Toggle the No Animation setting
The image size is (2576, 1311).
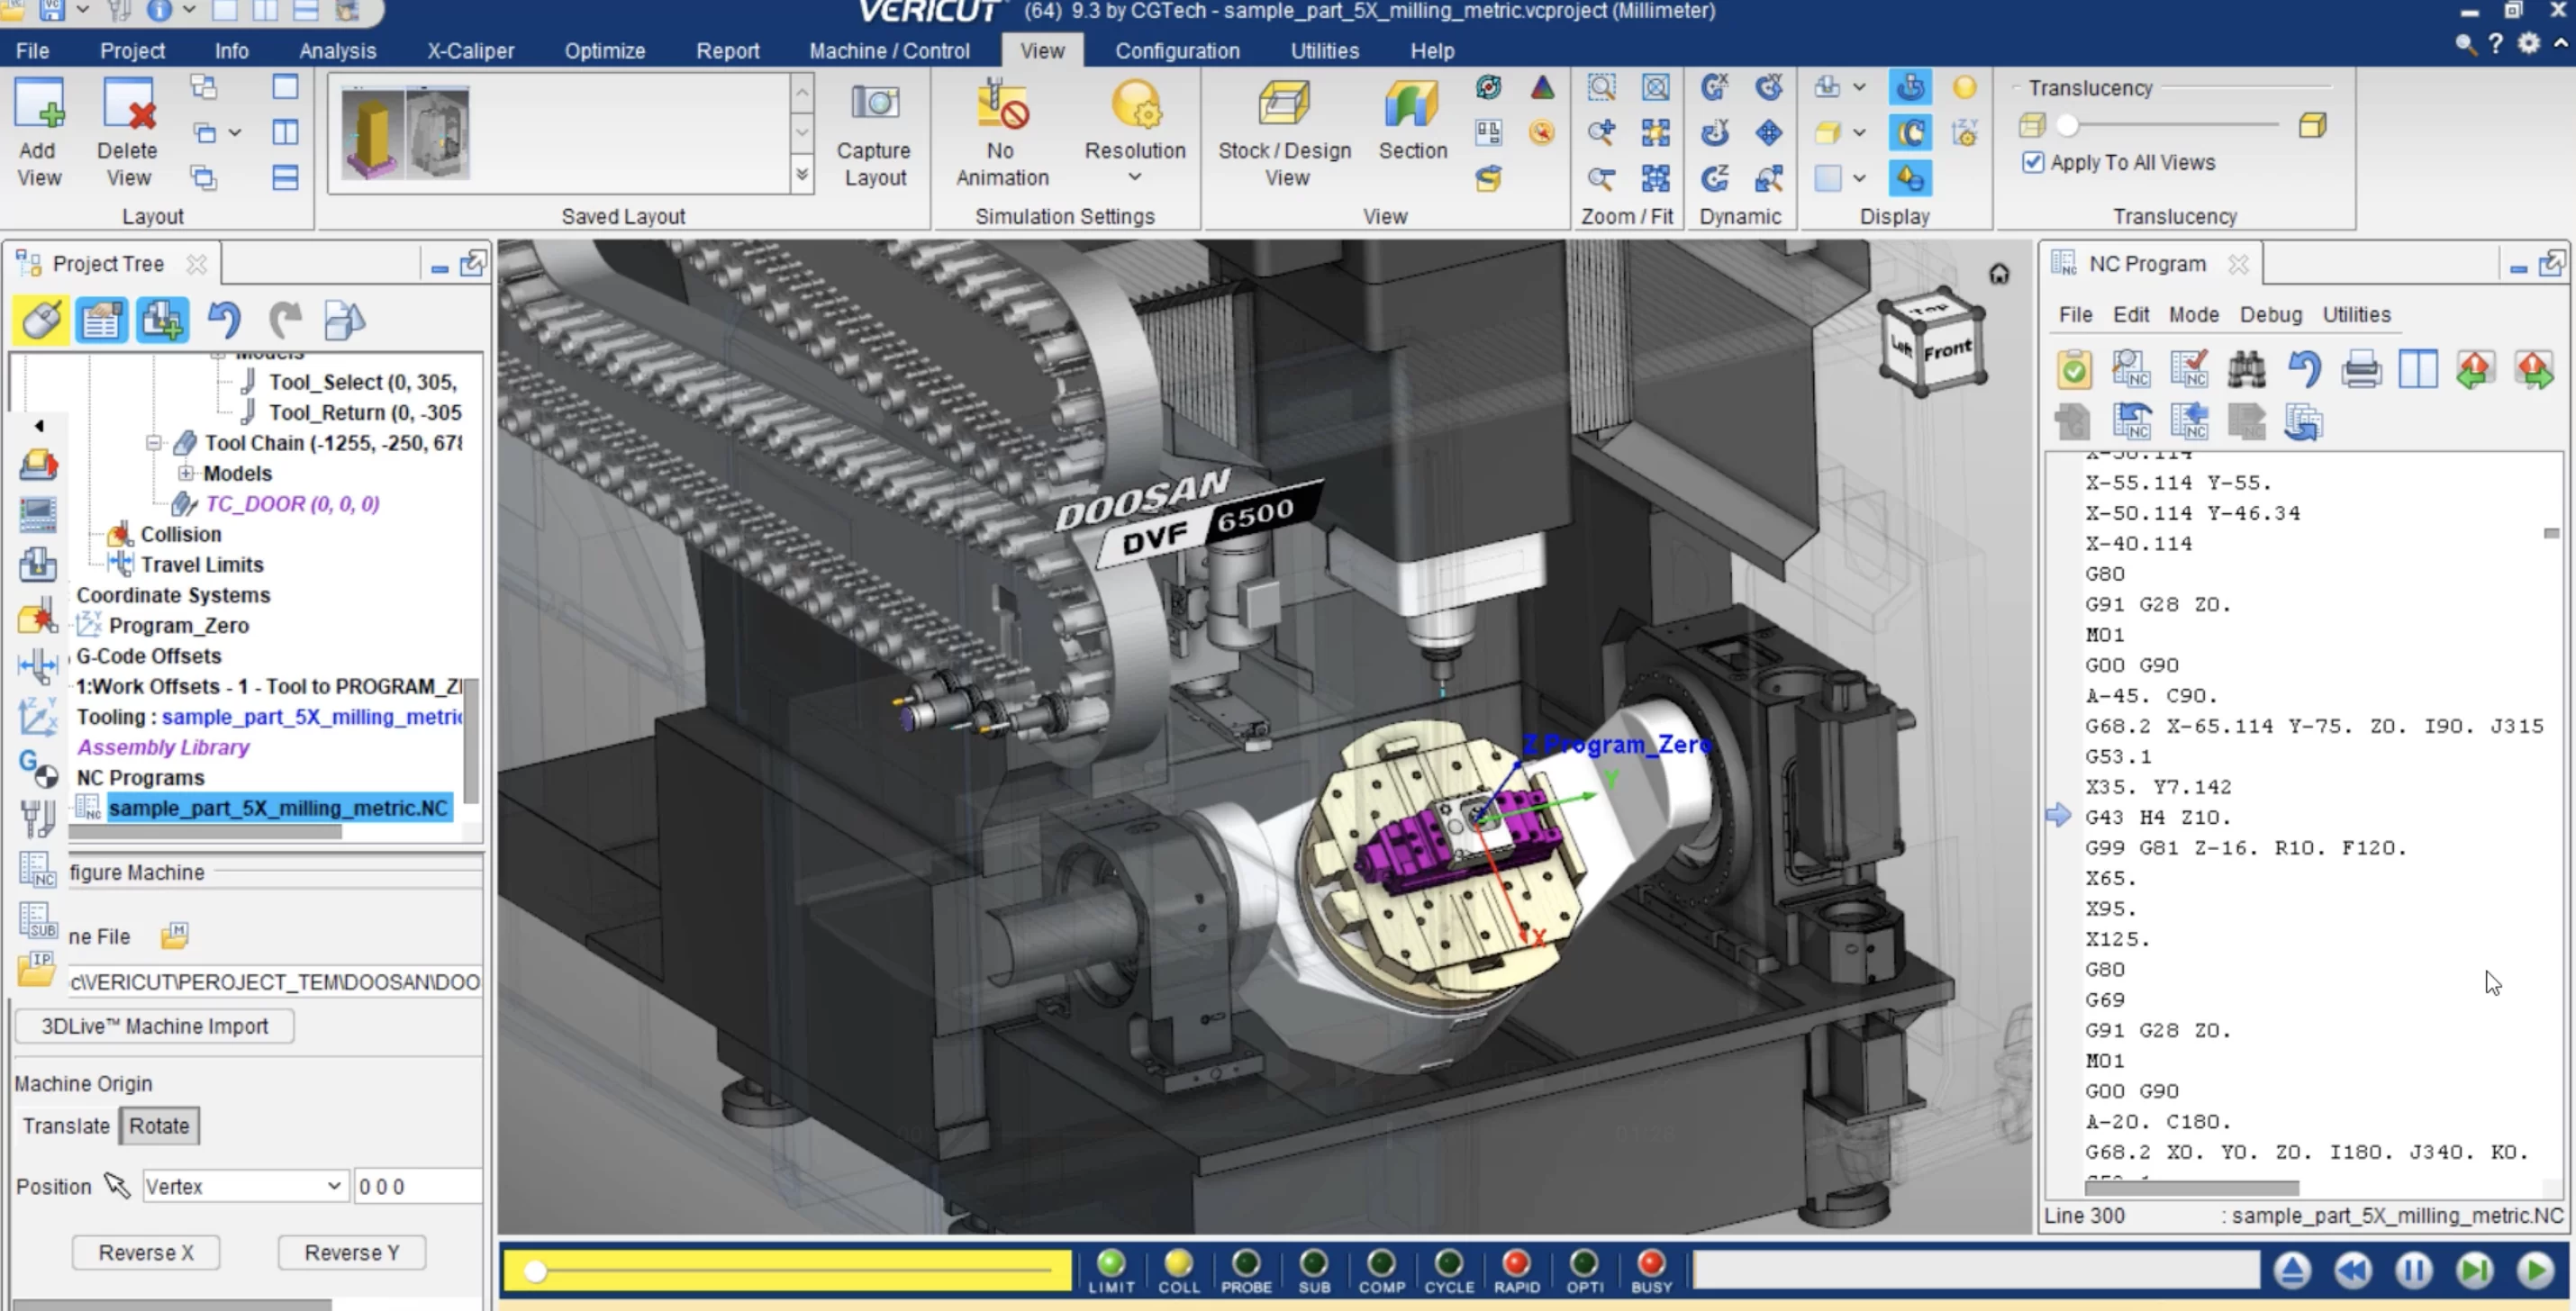click(1001, 134)
